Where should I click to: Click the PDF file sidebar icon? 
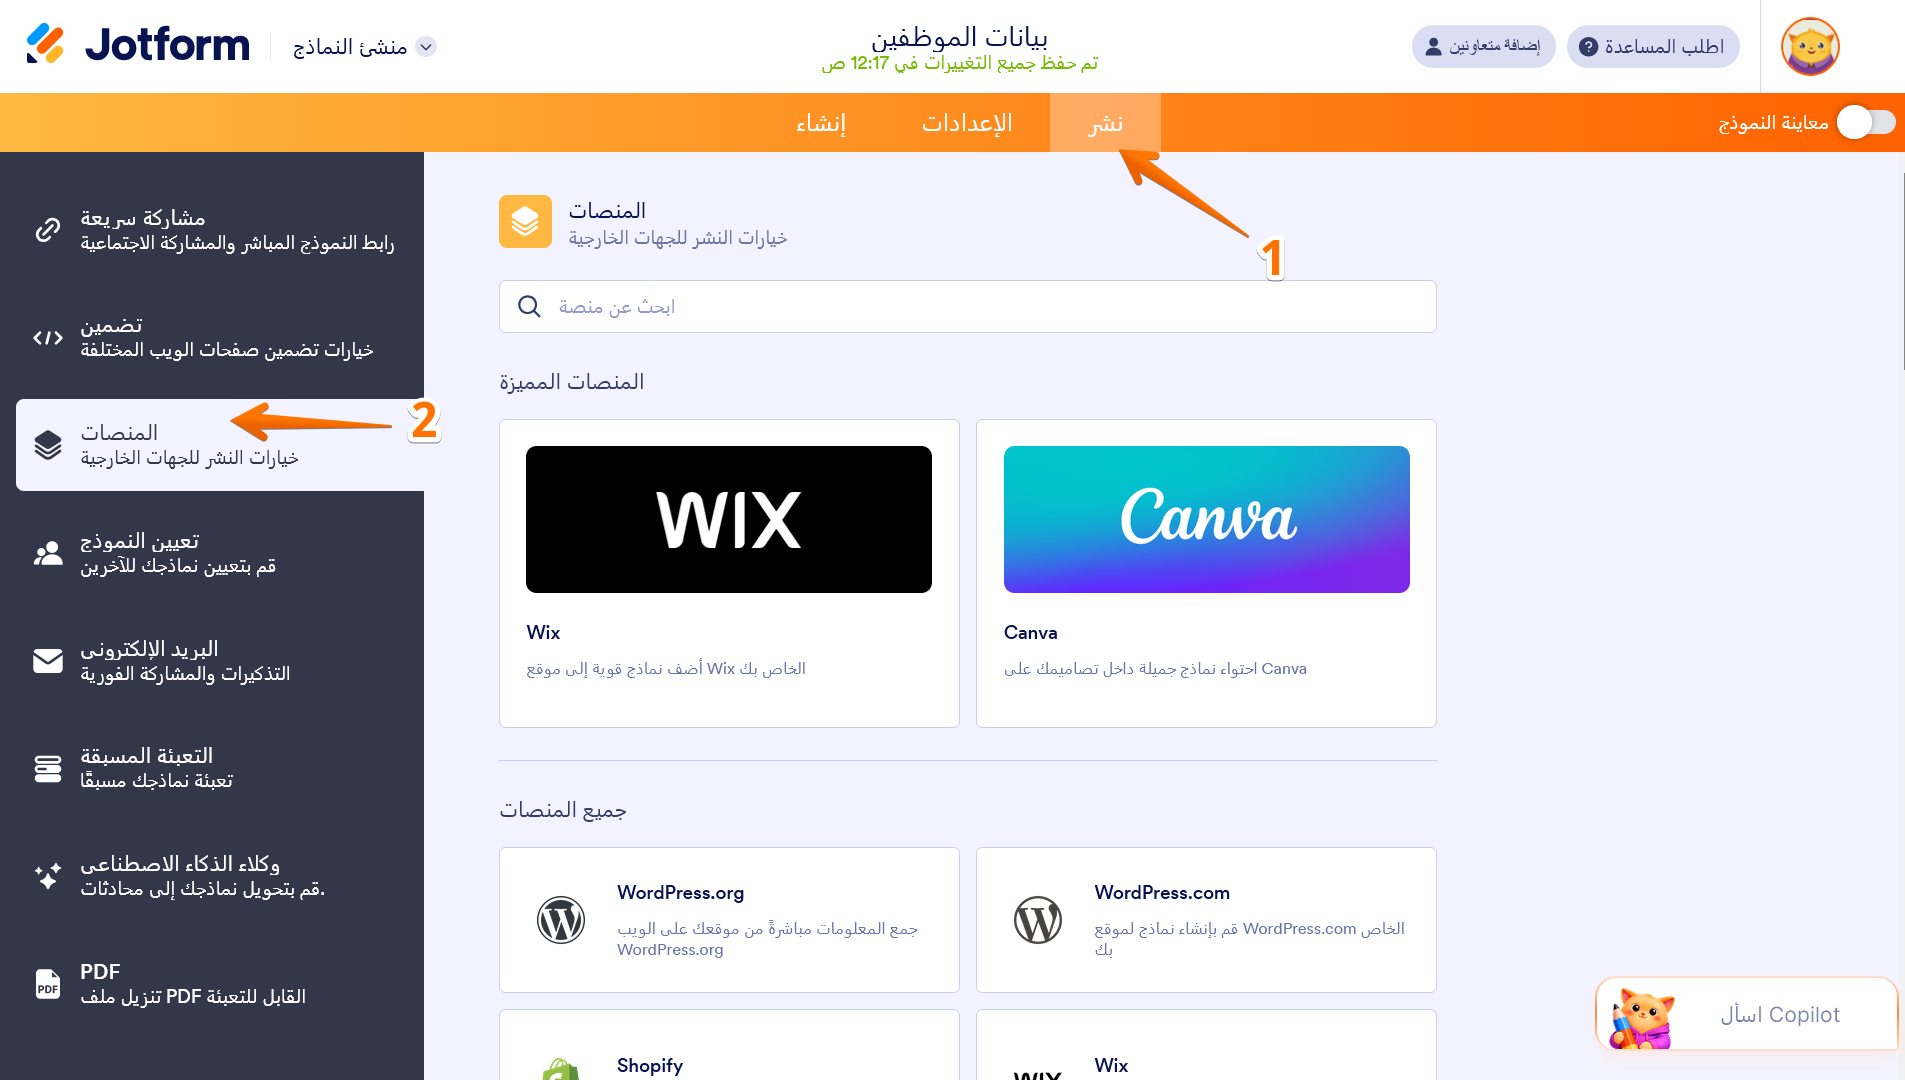48,984
